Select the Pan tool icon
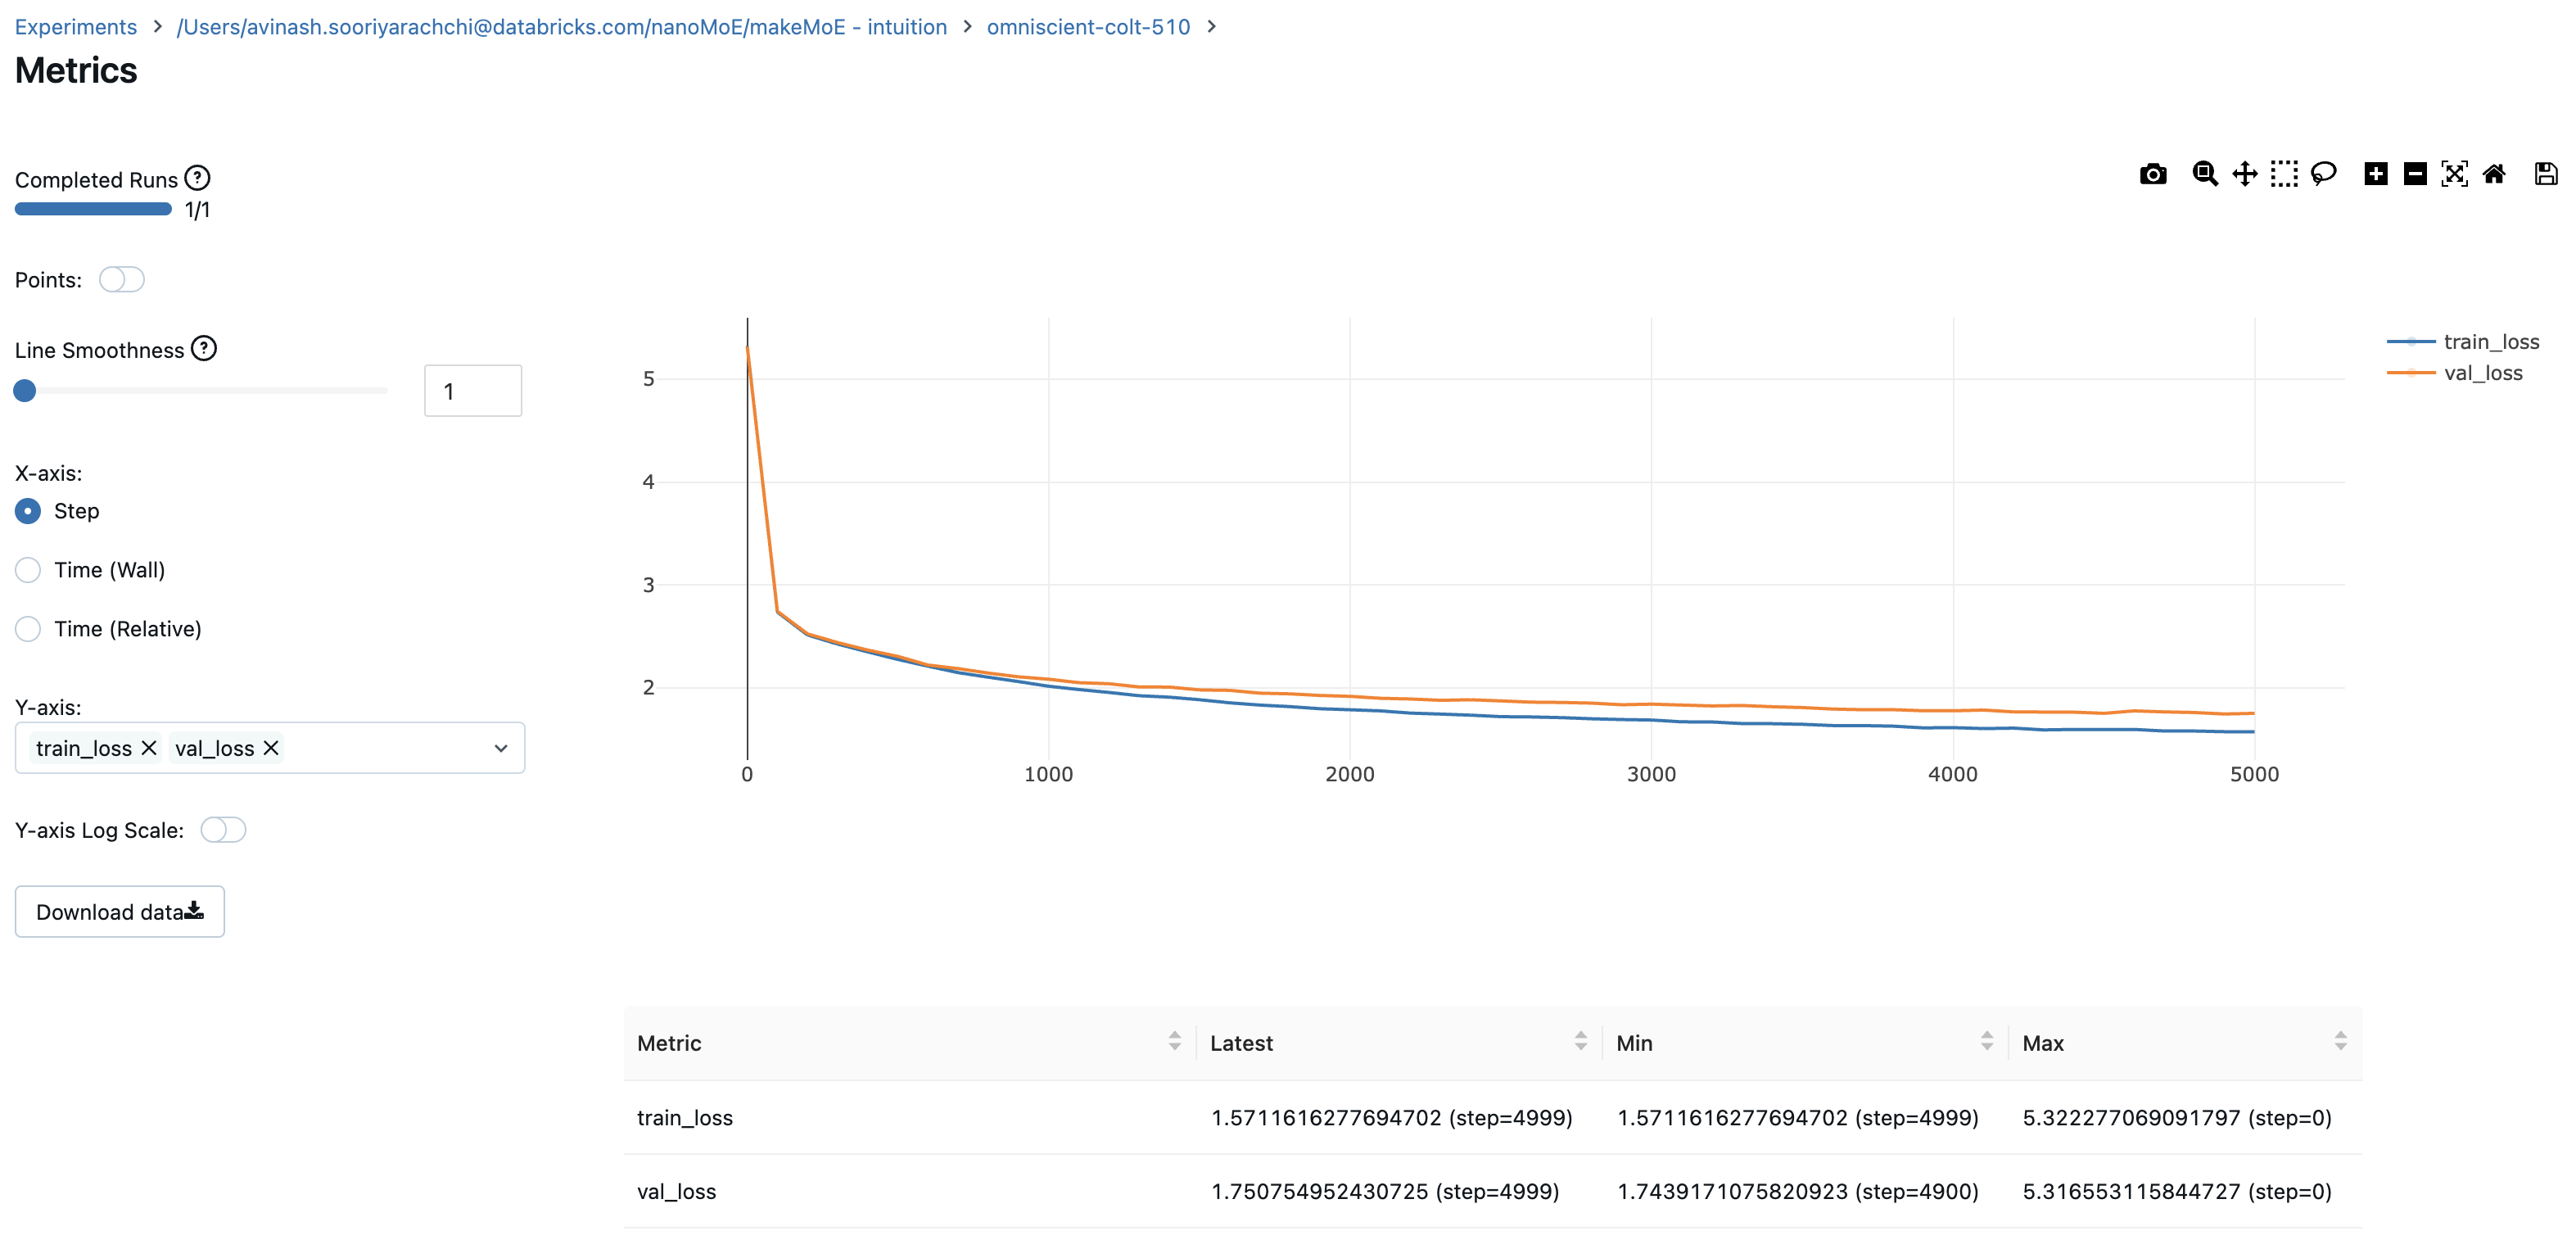The height and width of the screenshot is (1258, 2576). point(2244,174)
